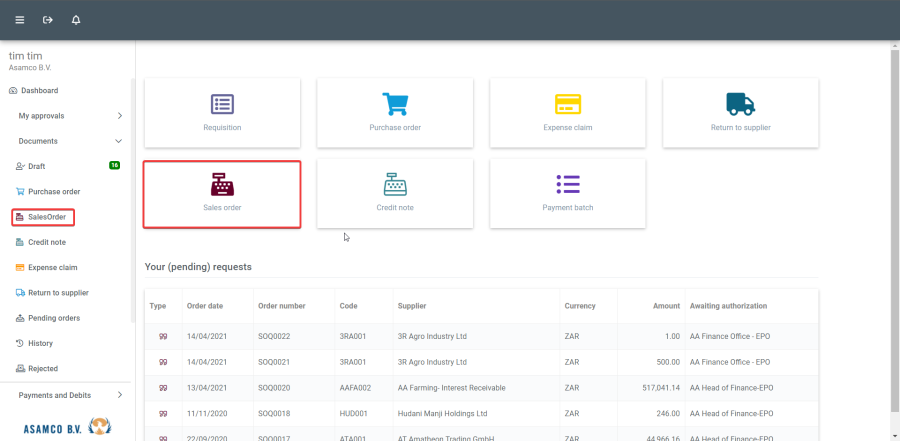Open the Credit note tile
The width and height of the screenshot is (900, 441).
click(x=395, y=193)
